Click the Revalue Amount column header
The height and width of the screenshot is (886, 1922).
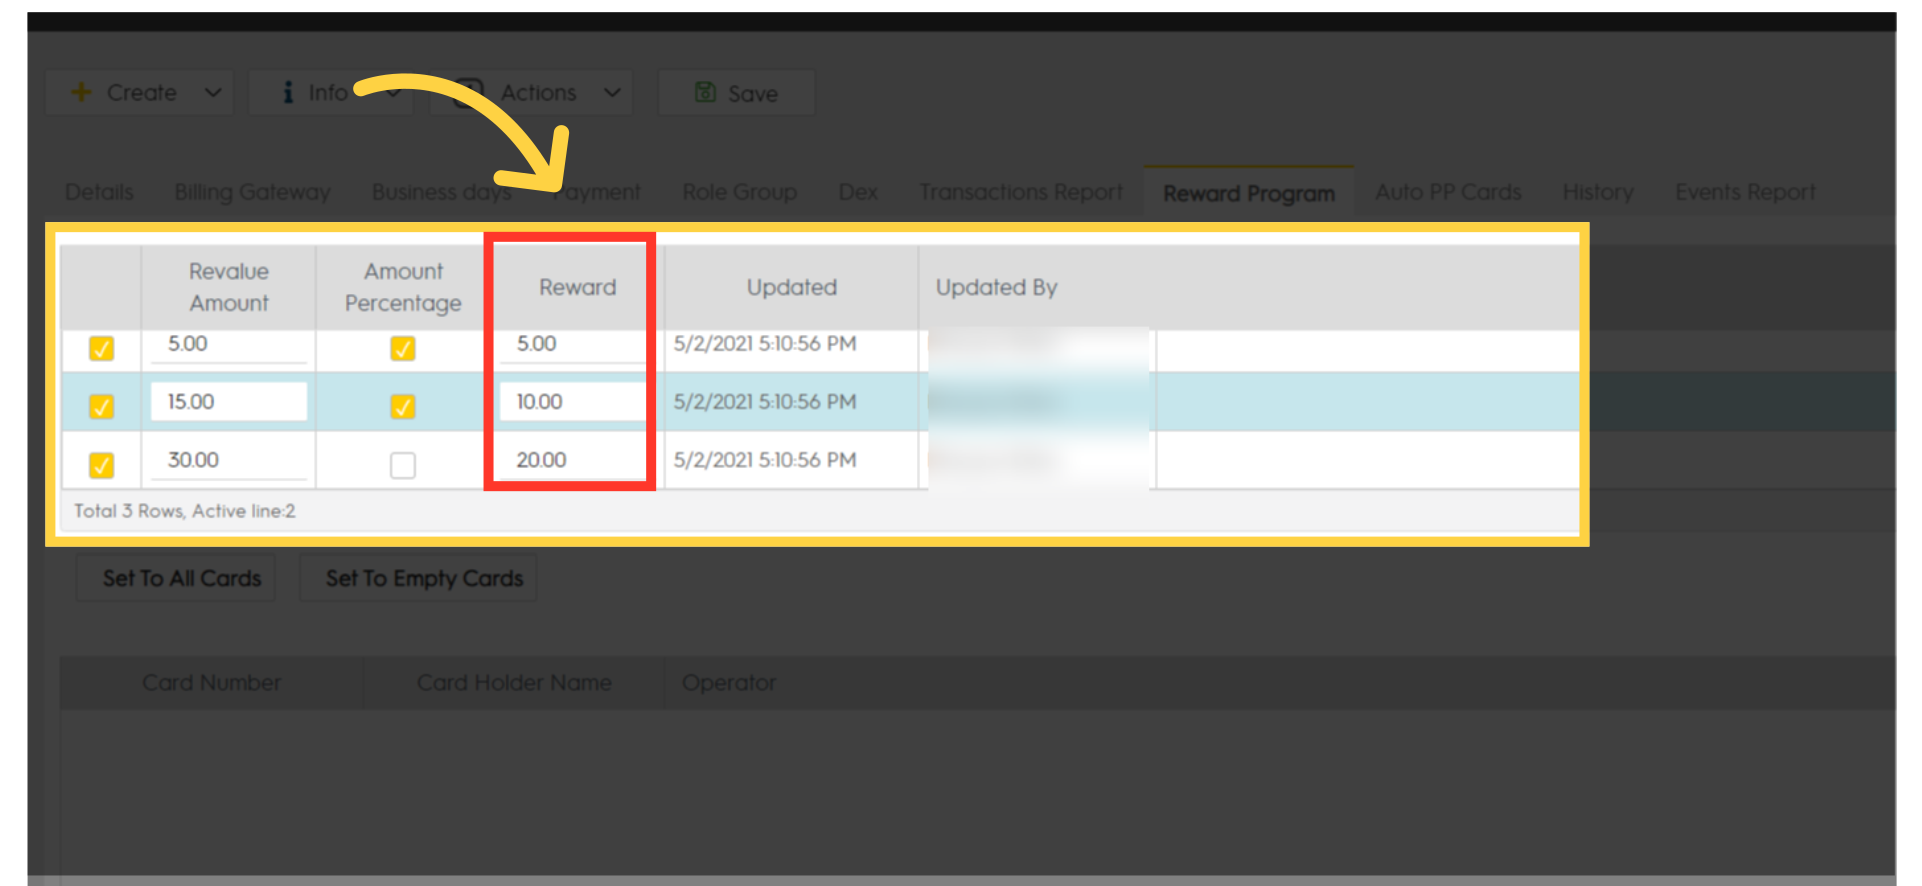coord(229,287)
